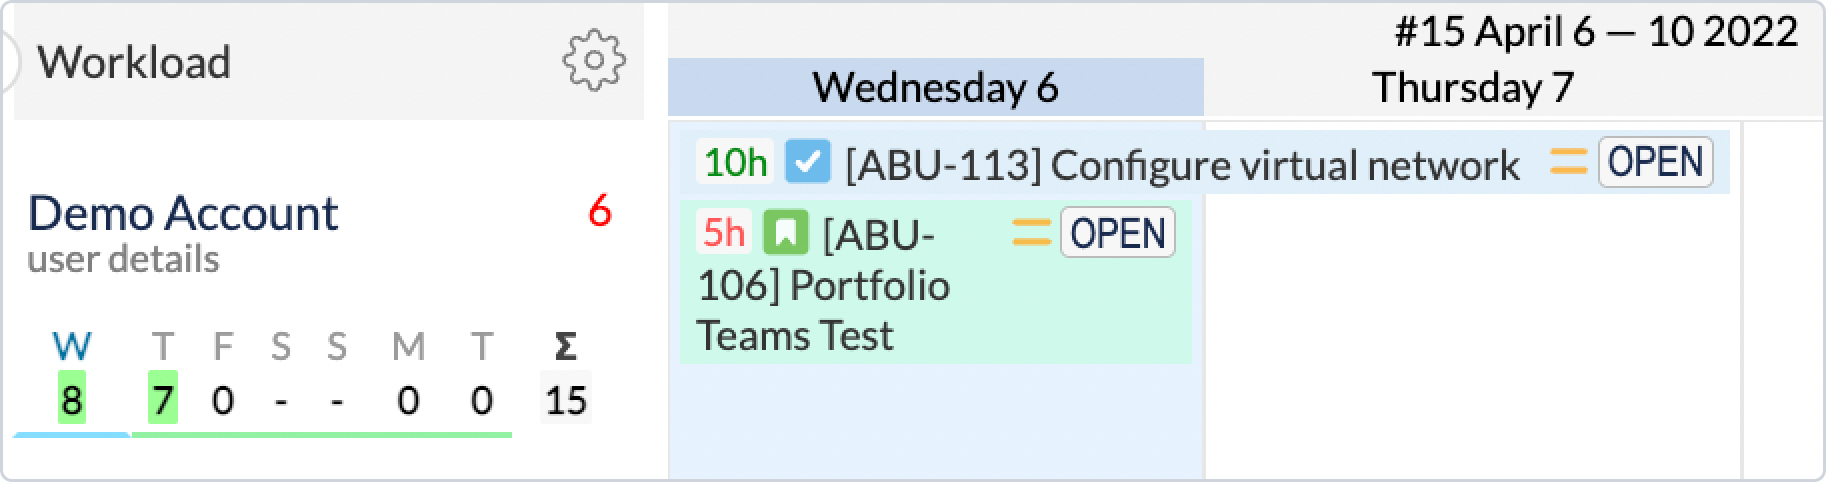Click medium priority icon on ABU-113
The height and width of the screenshot is (482, 1826).
(1568, 162)
